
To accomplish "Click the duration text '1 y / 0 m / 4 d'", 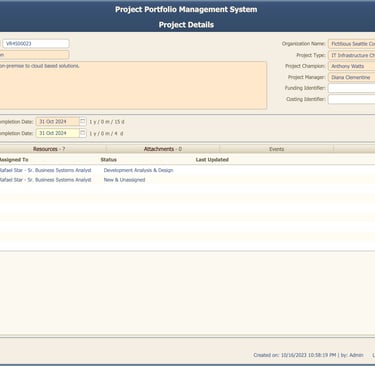I will pyautogui.click(x=106, y=133).
